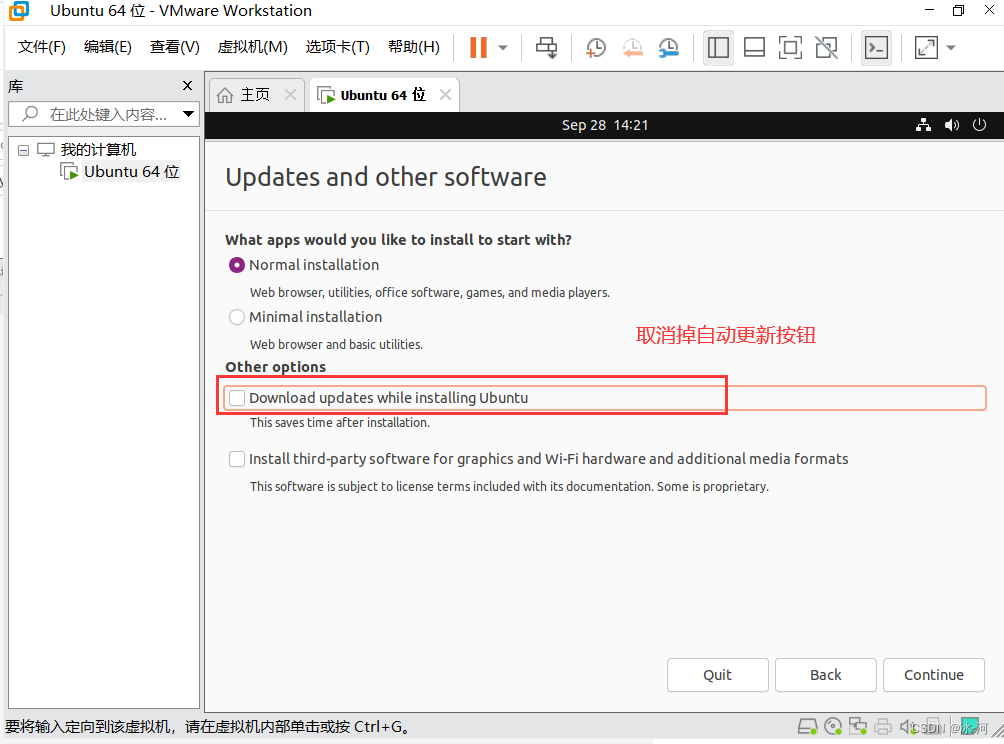
Task: Click the Back button
Action: pos(825,675)
